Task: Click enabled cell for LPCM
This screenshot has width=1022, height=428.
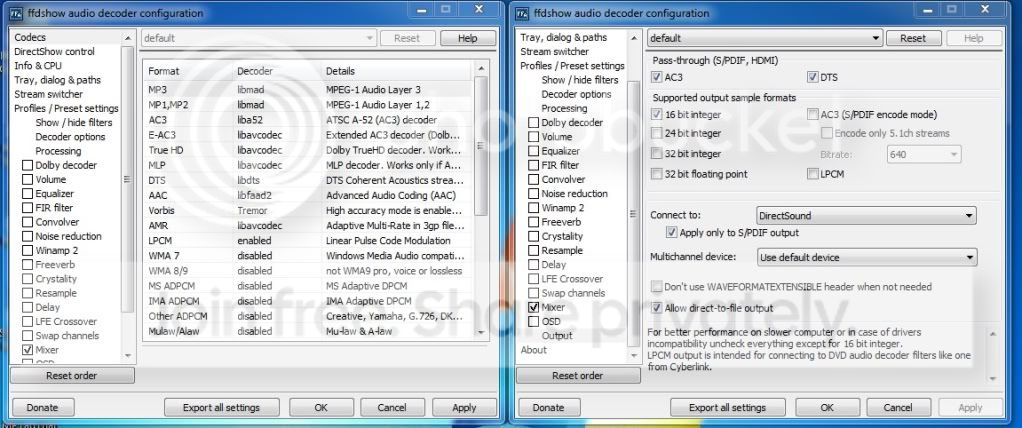Action: click(x=277, y=240)
